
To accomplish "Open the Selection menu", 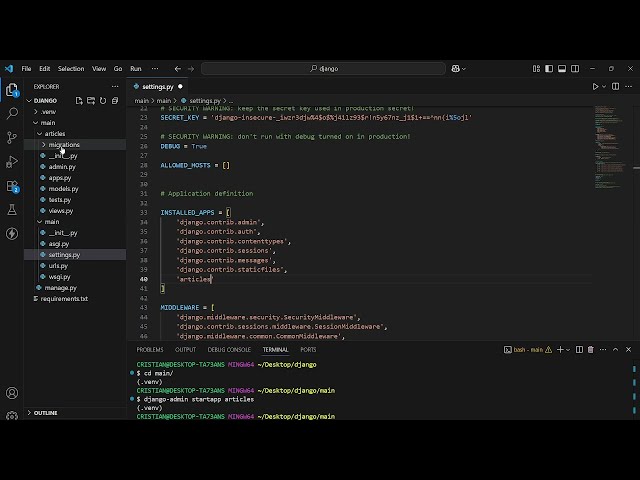I will pyautogui.click(x=71, y=69).
